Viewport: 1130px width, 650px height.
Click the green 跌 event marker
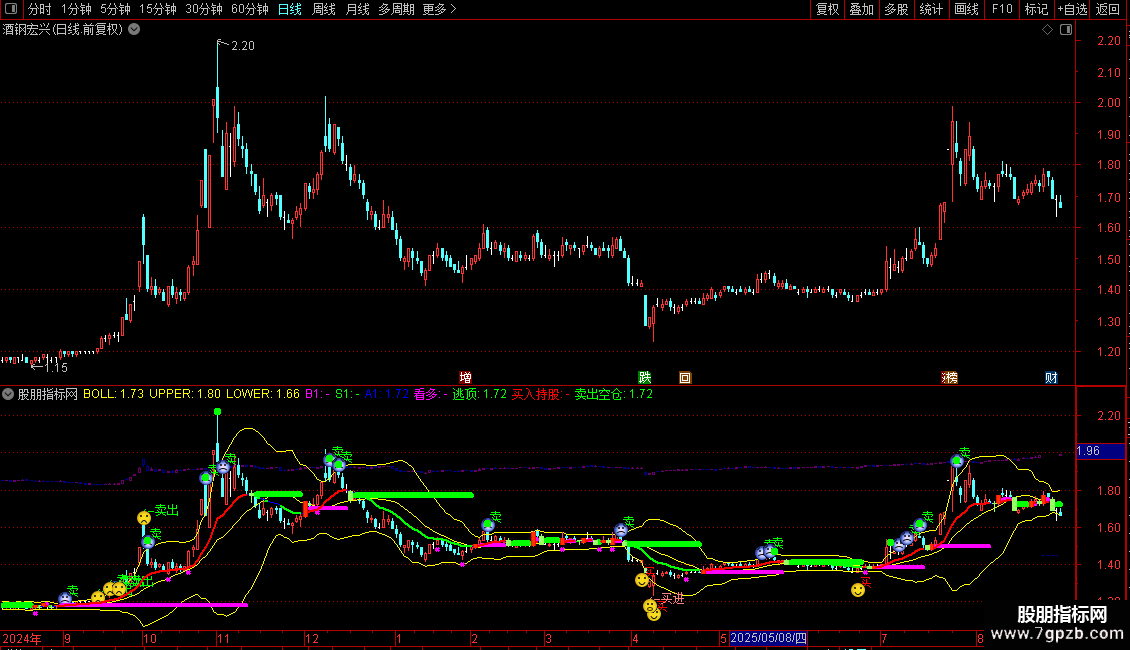coord(645,378)
